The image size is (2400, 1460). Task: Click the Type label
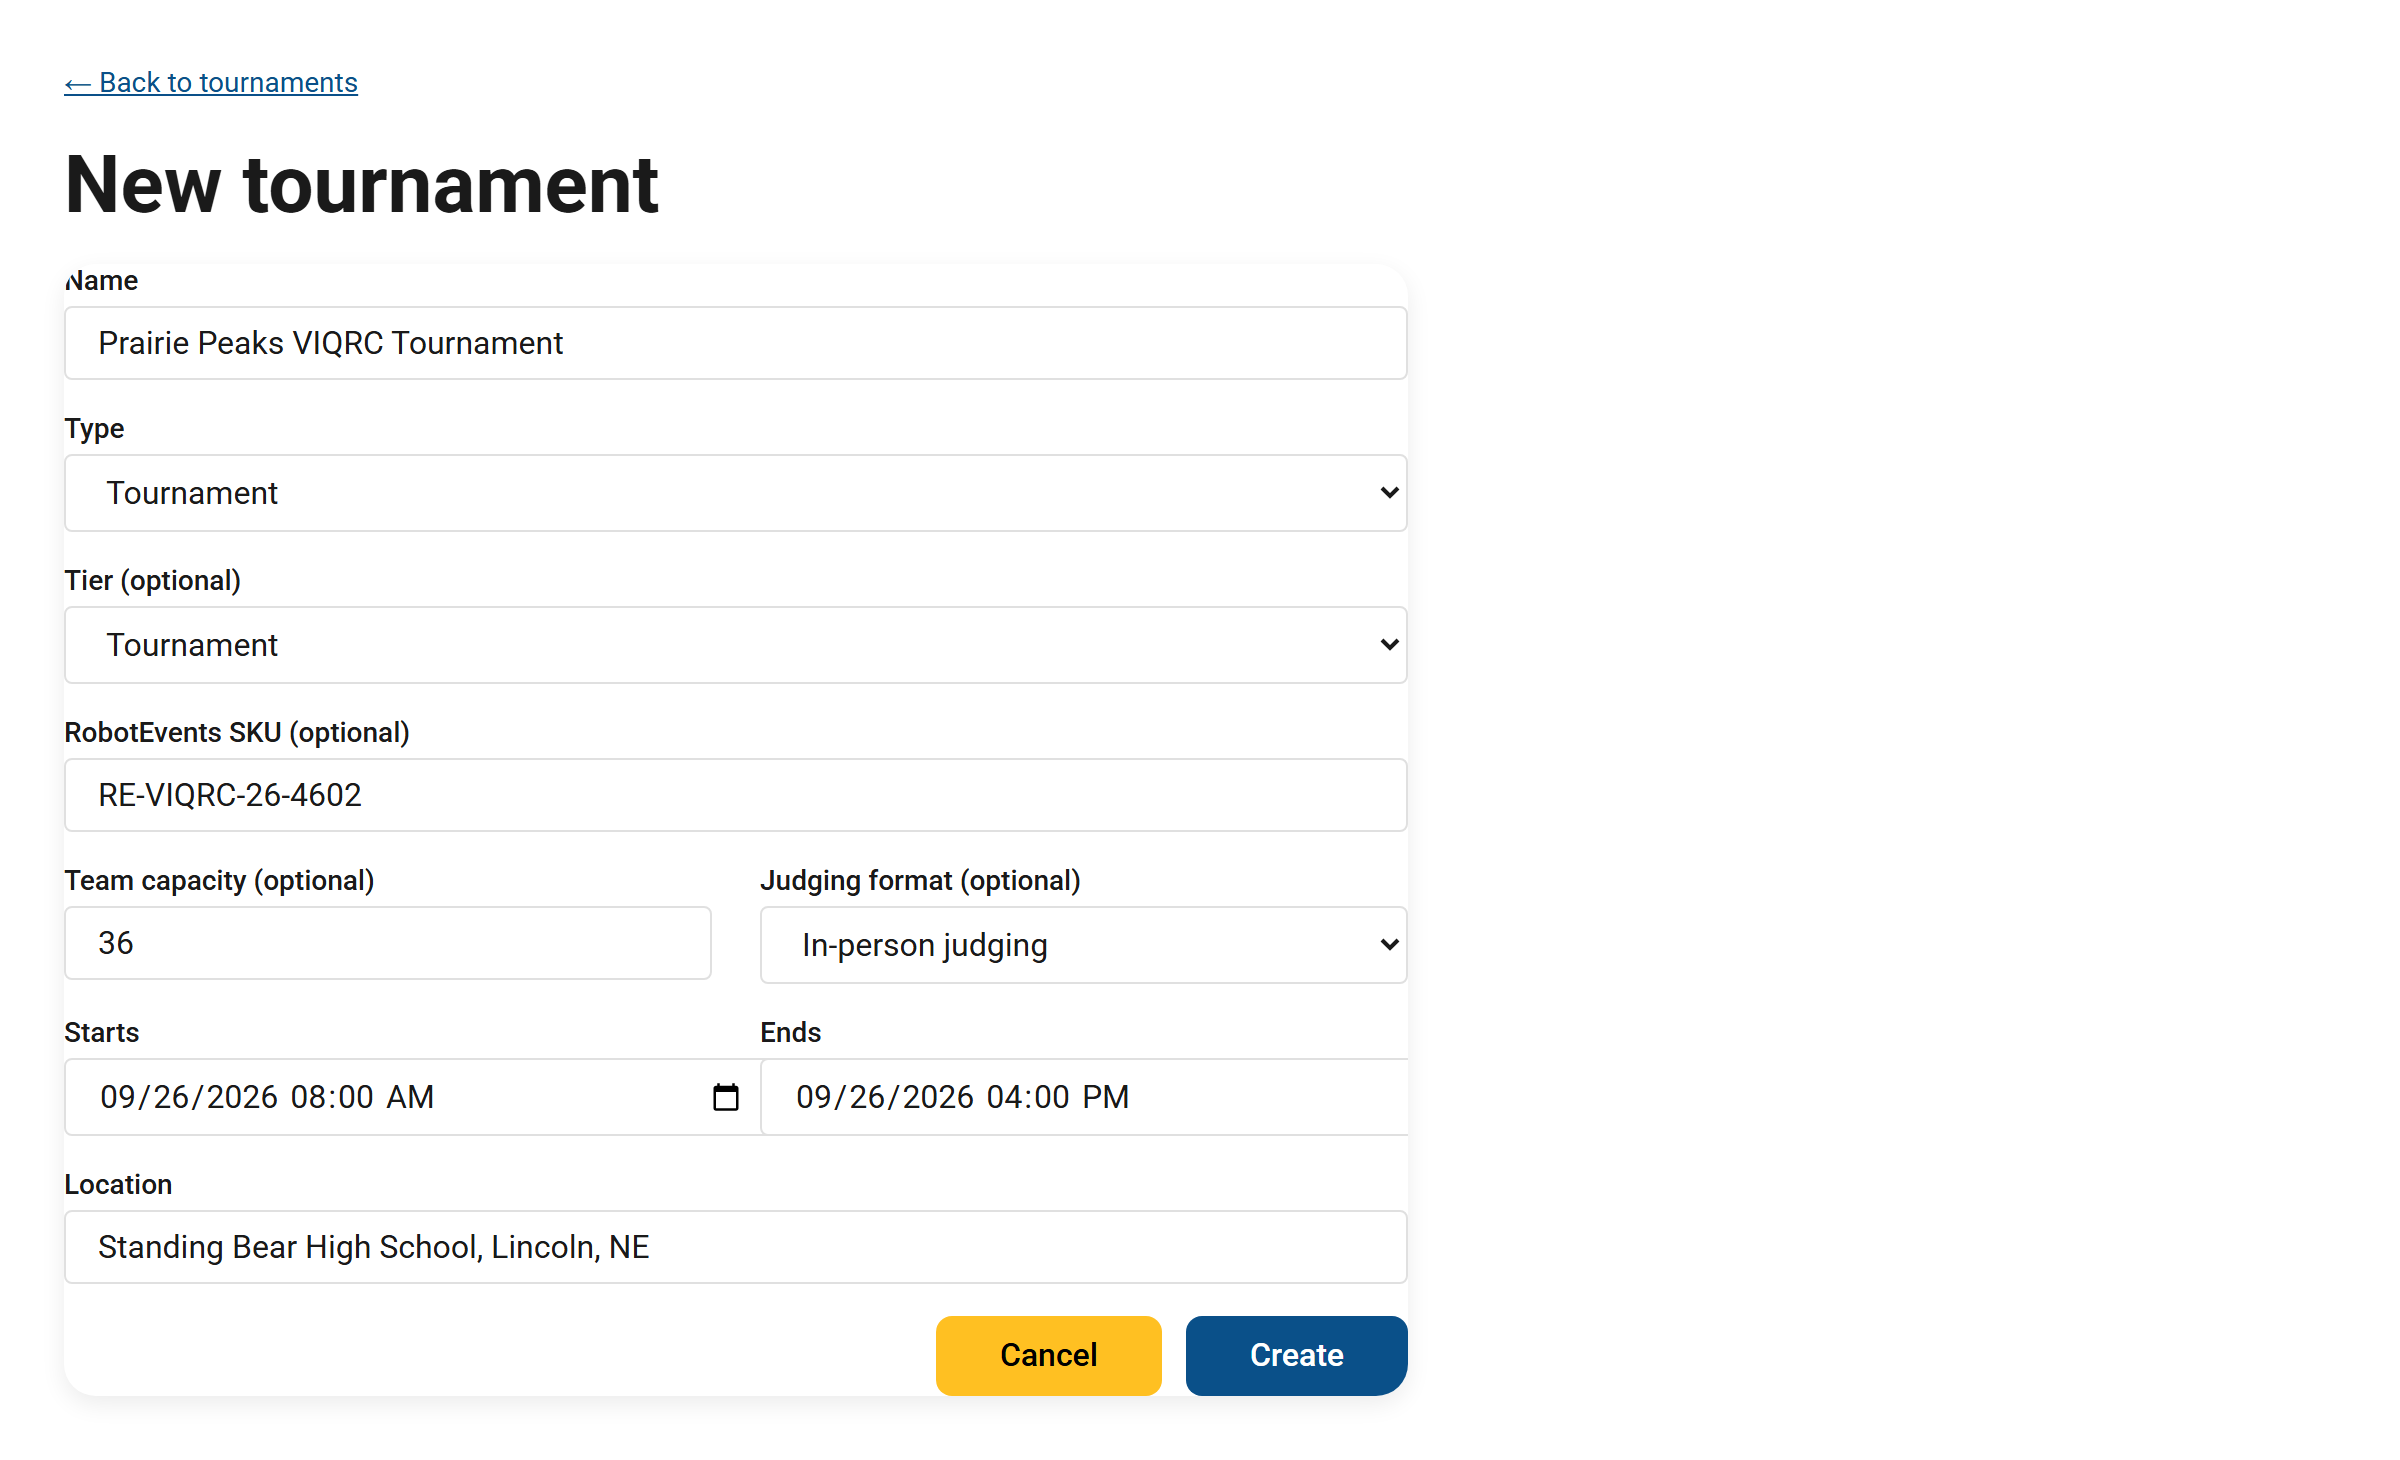[x=94, y=428]
